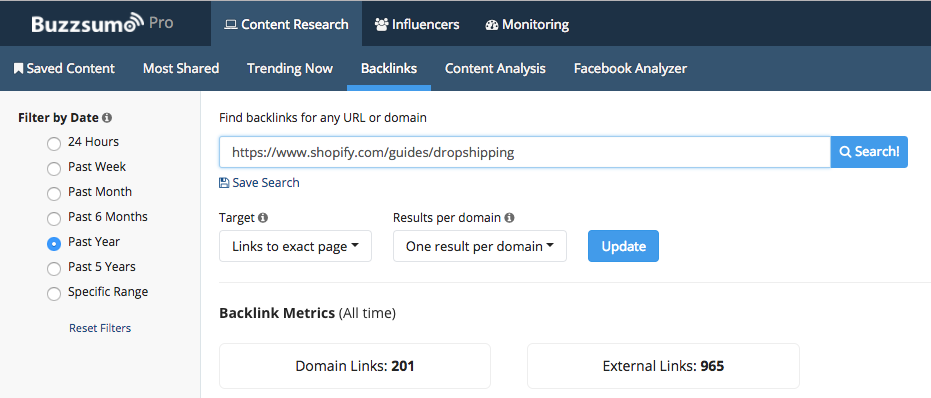Viewport: 931px width, 398px height.
Task: Click the info icon next to Filter by Date
Action: pos(107,118)
